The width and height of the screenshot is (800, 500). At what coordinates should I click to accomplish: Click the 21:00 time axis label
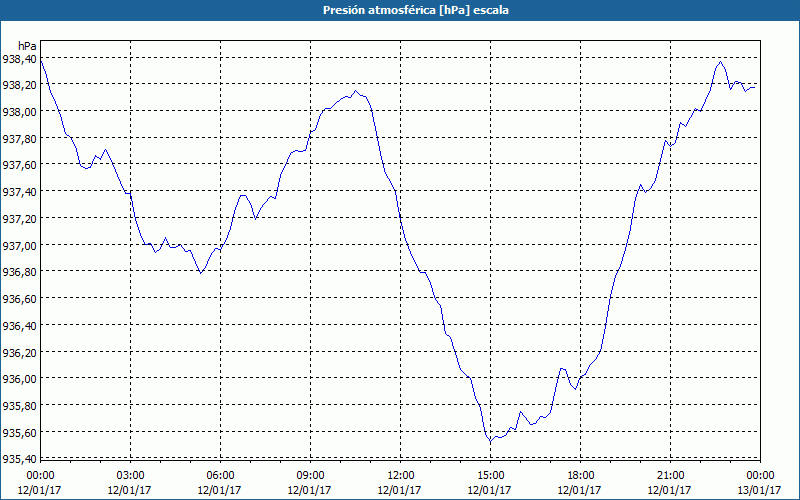click(x=670, y=476)
